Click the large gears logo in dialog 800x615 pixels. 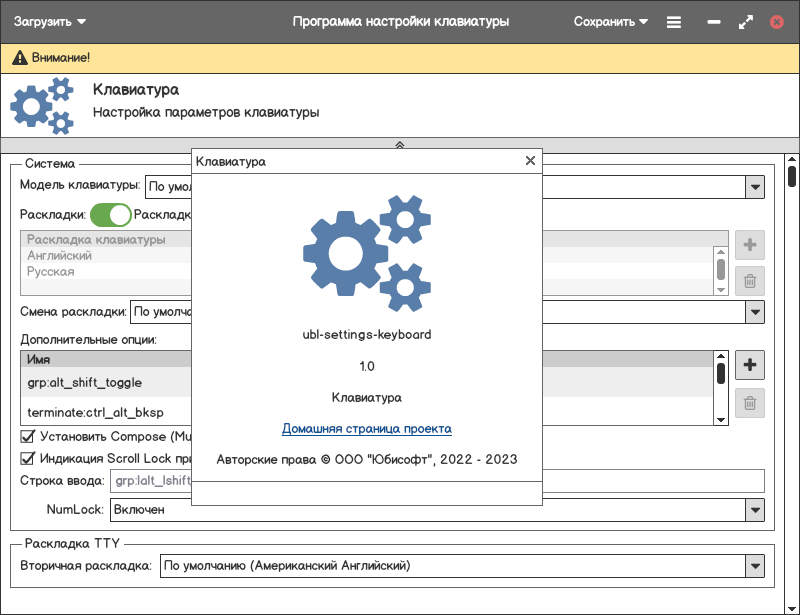(366, 253)
